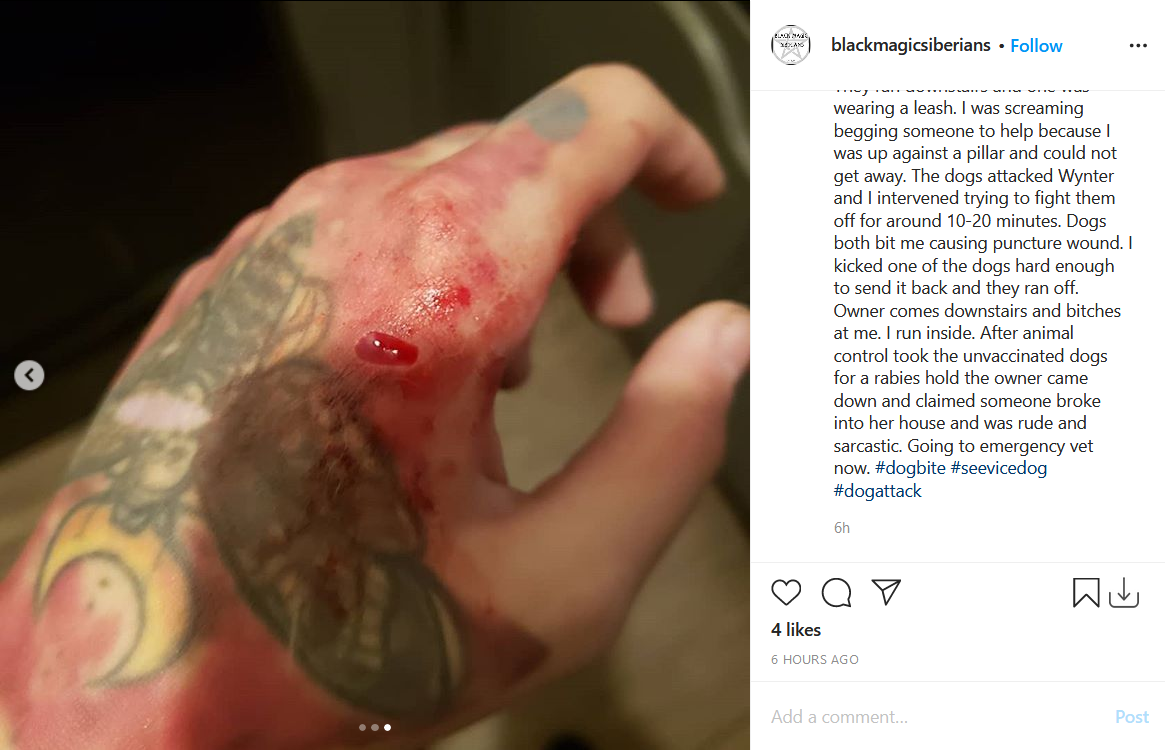This screenshot has height=750, width=1165.
Task: Like the post with heart icon
Action: 786,592
